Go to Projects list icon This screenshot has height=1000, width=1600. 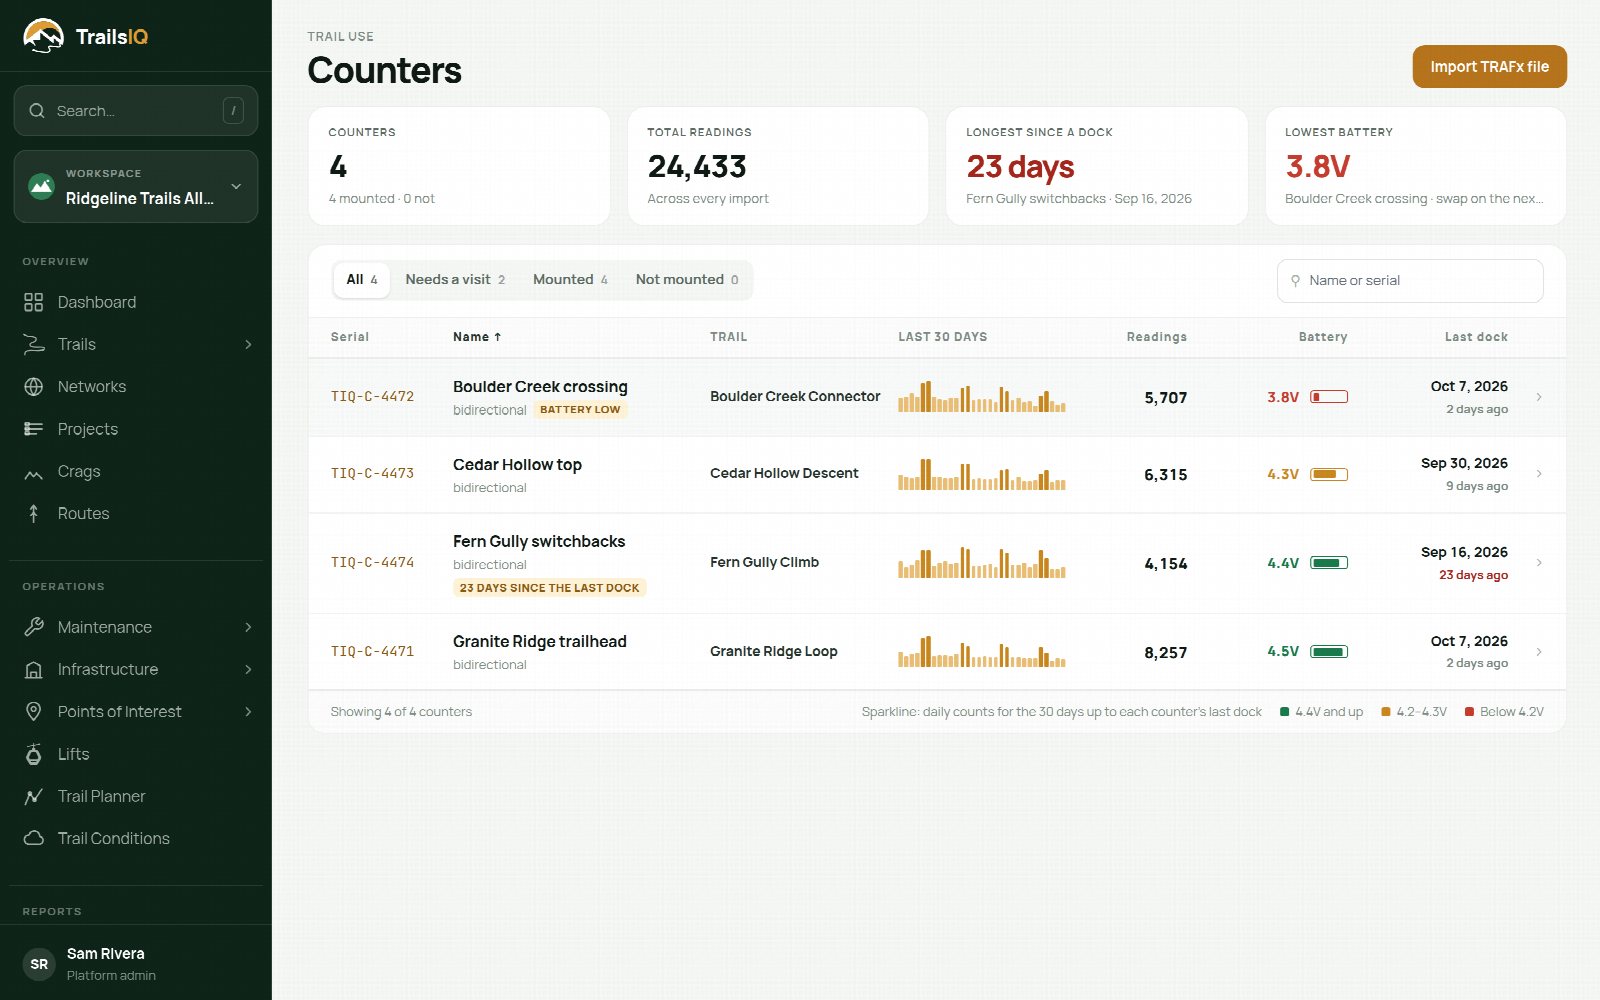34,429
